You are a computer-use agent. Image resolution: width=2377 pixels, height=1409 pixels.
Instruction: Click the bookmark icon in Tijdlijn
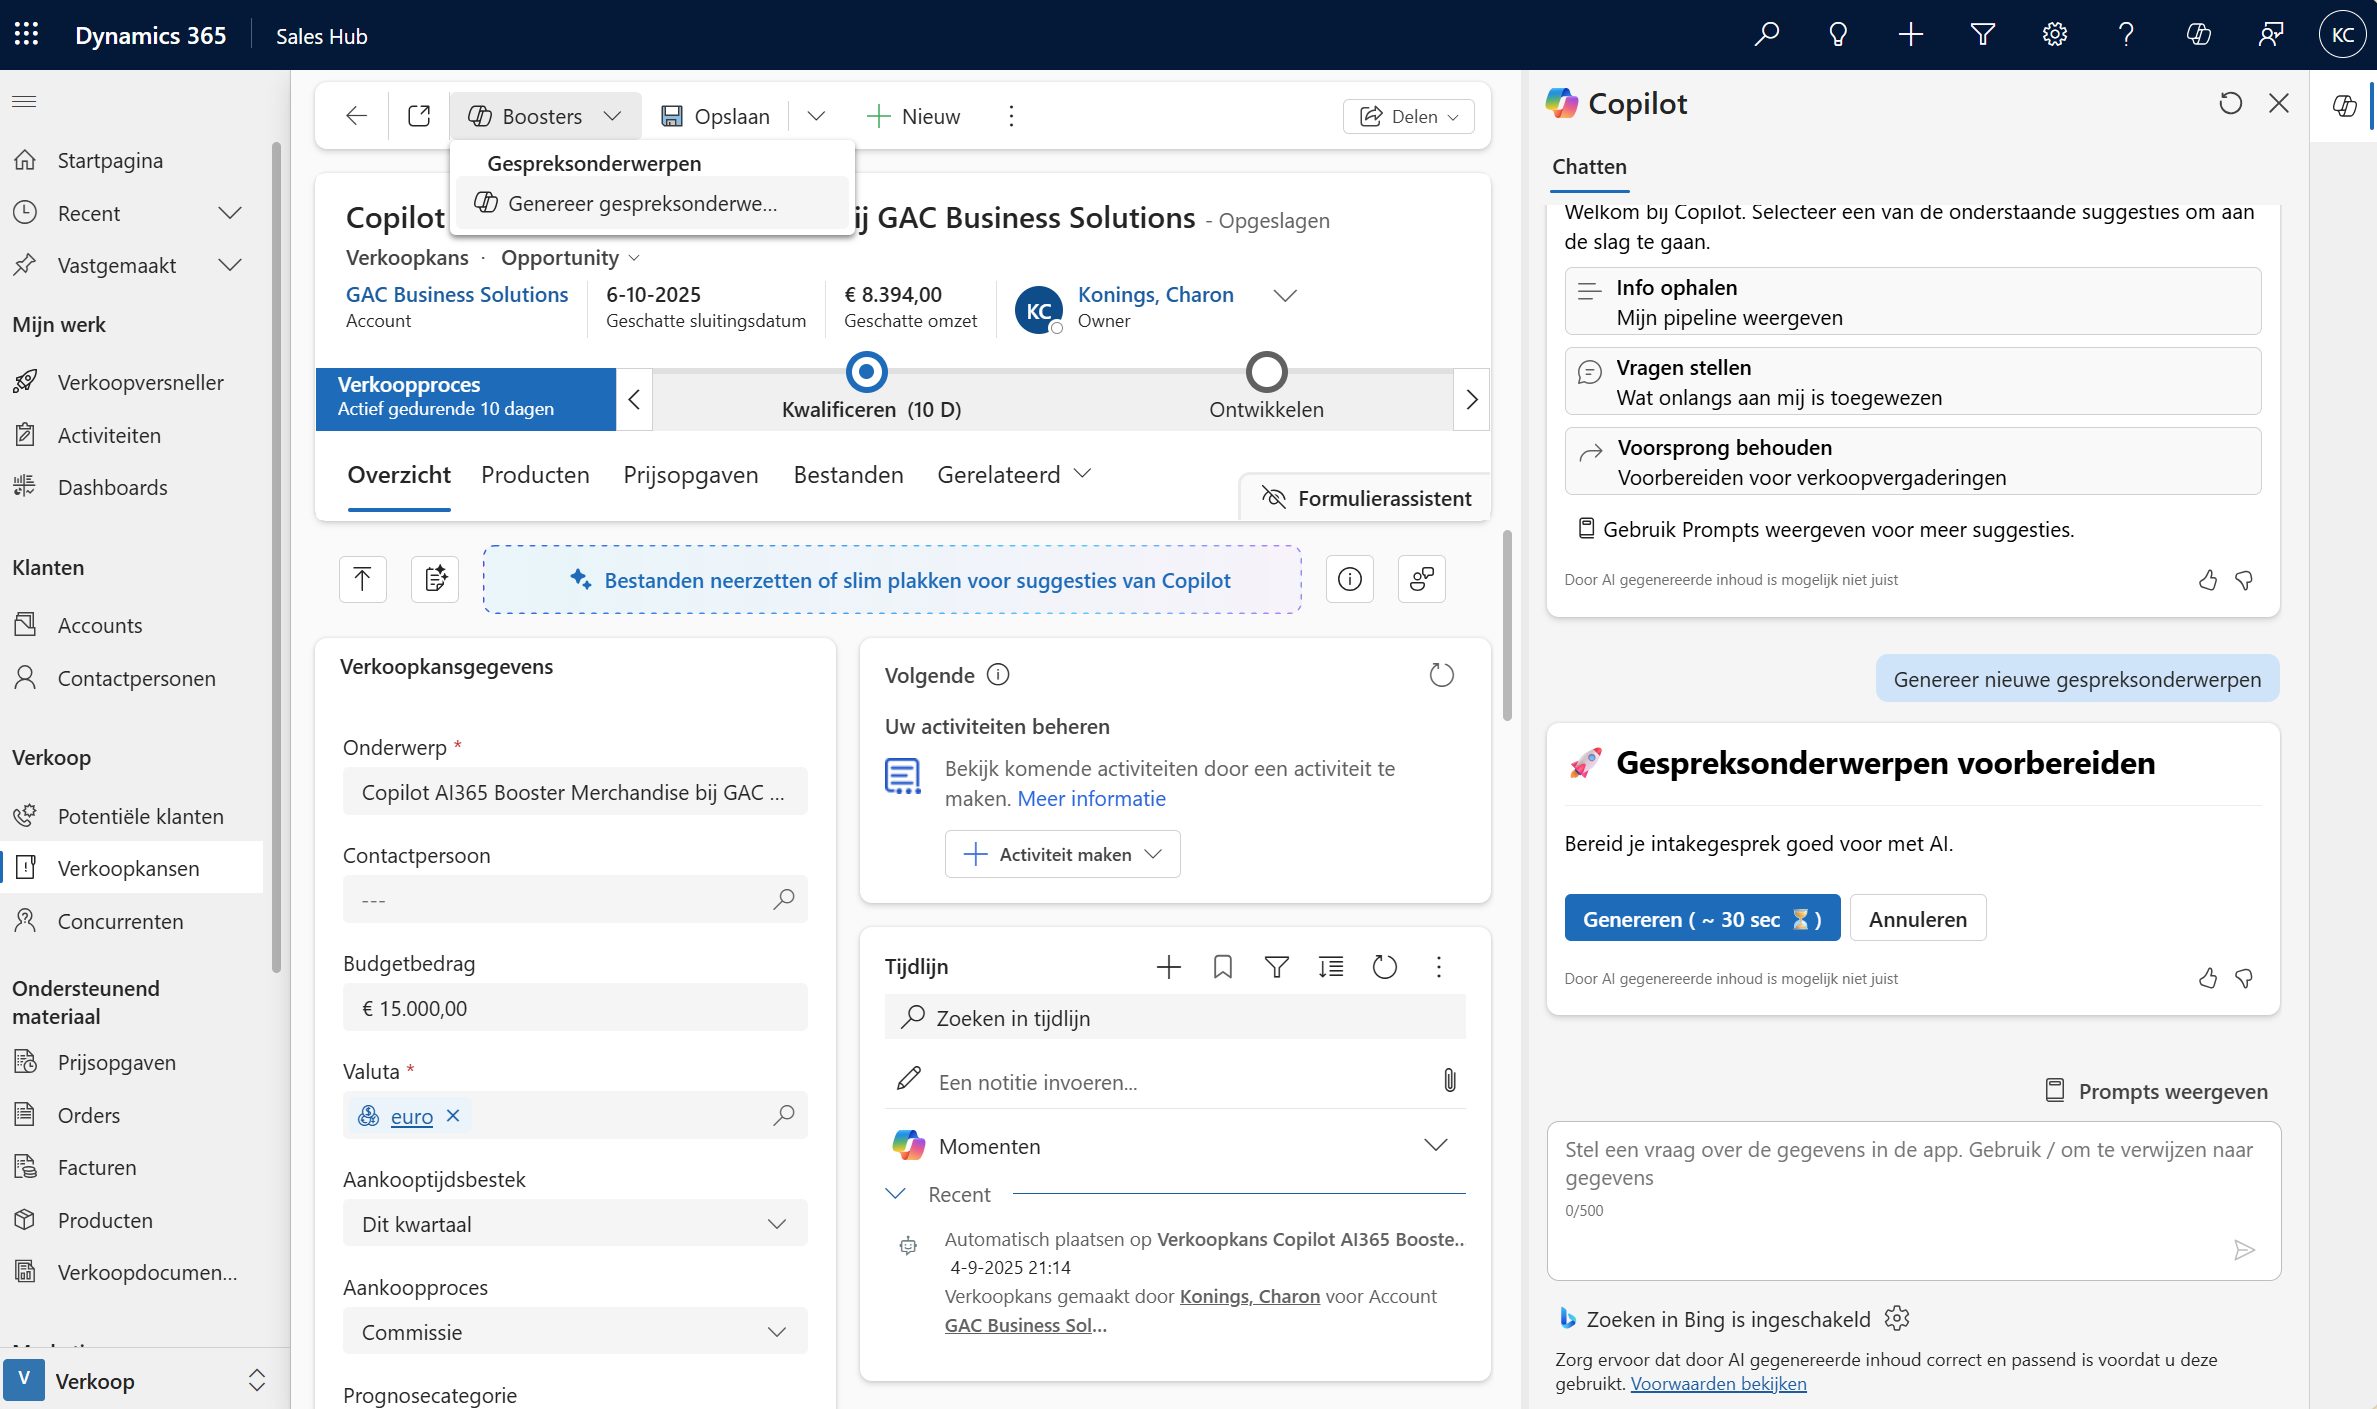[1222, 967]
